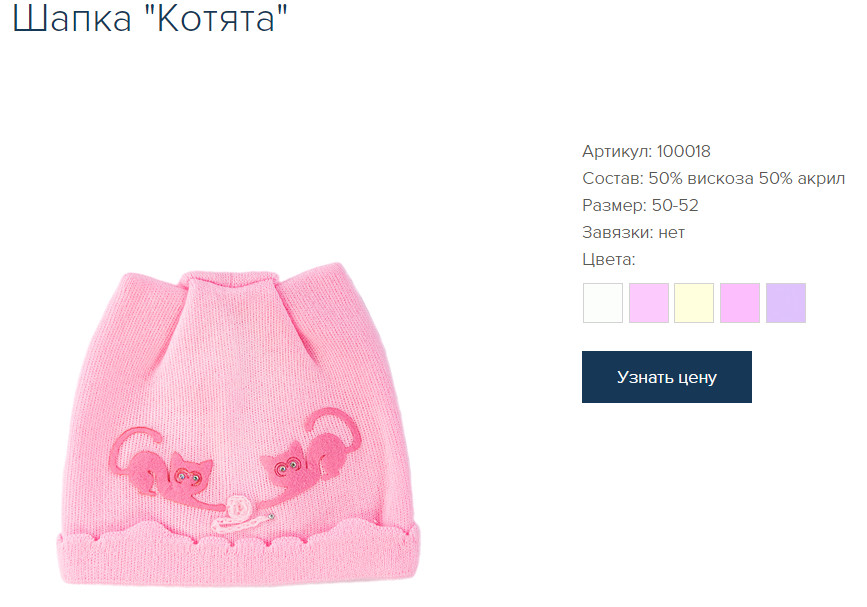Select the pink swatch next to lavender
The image size is (867, 607).
740,302
